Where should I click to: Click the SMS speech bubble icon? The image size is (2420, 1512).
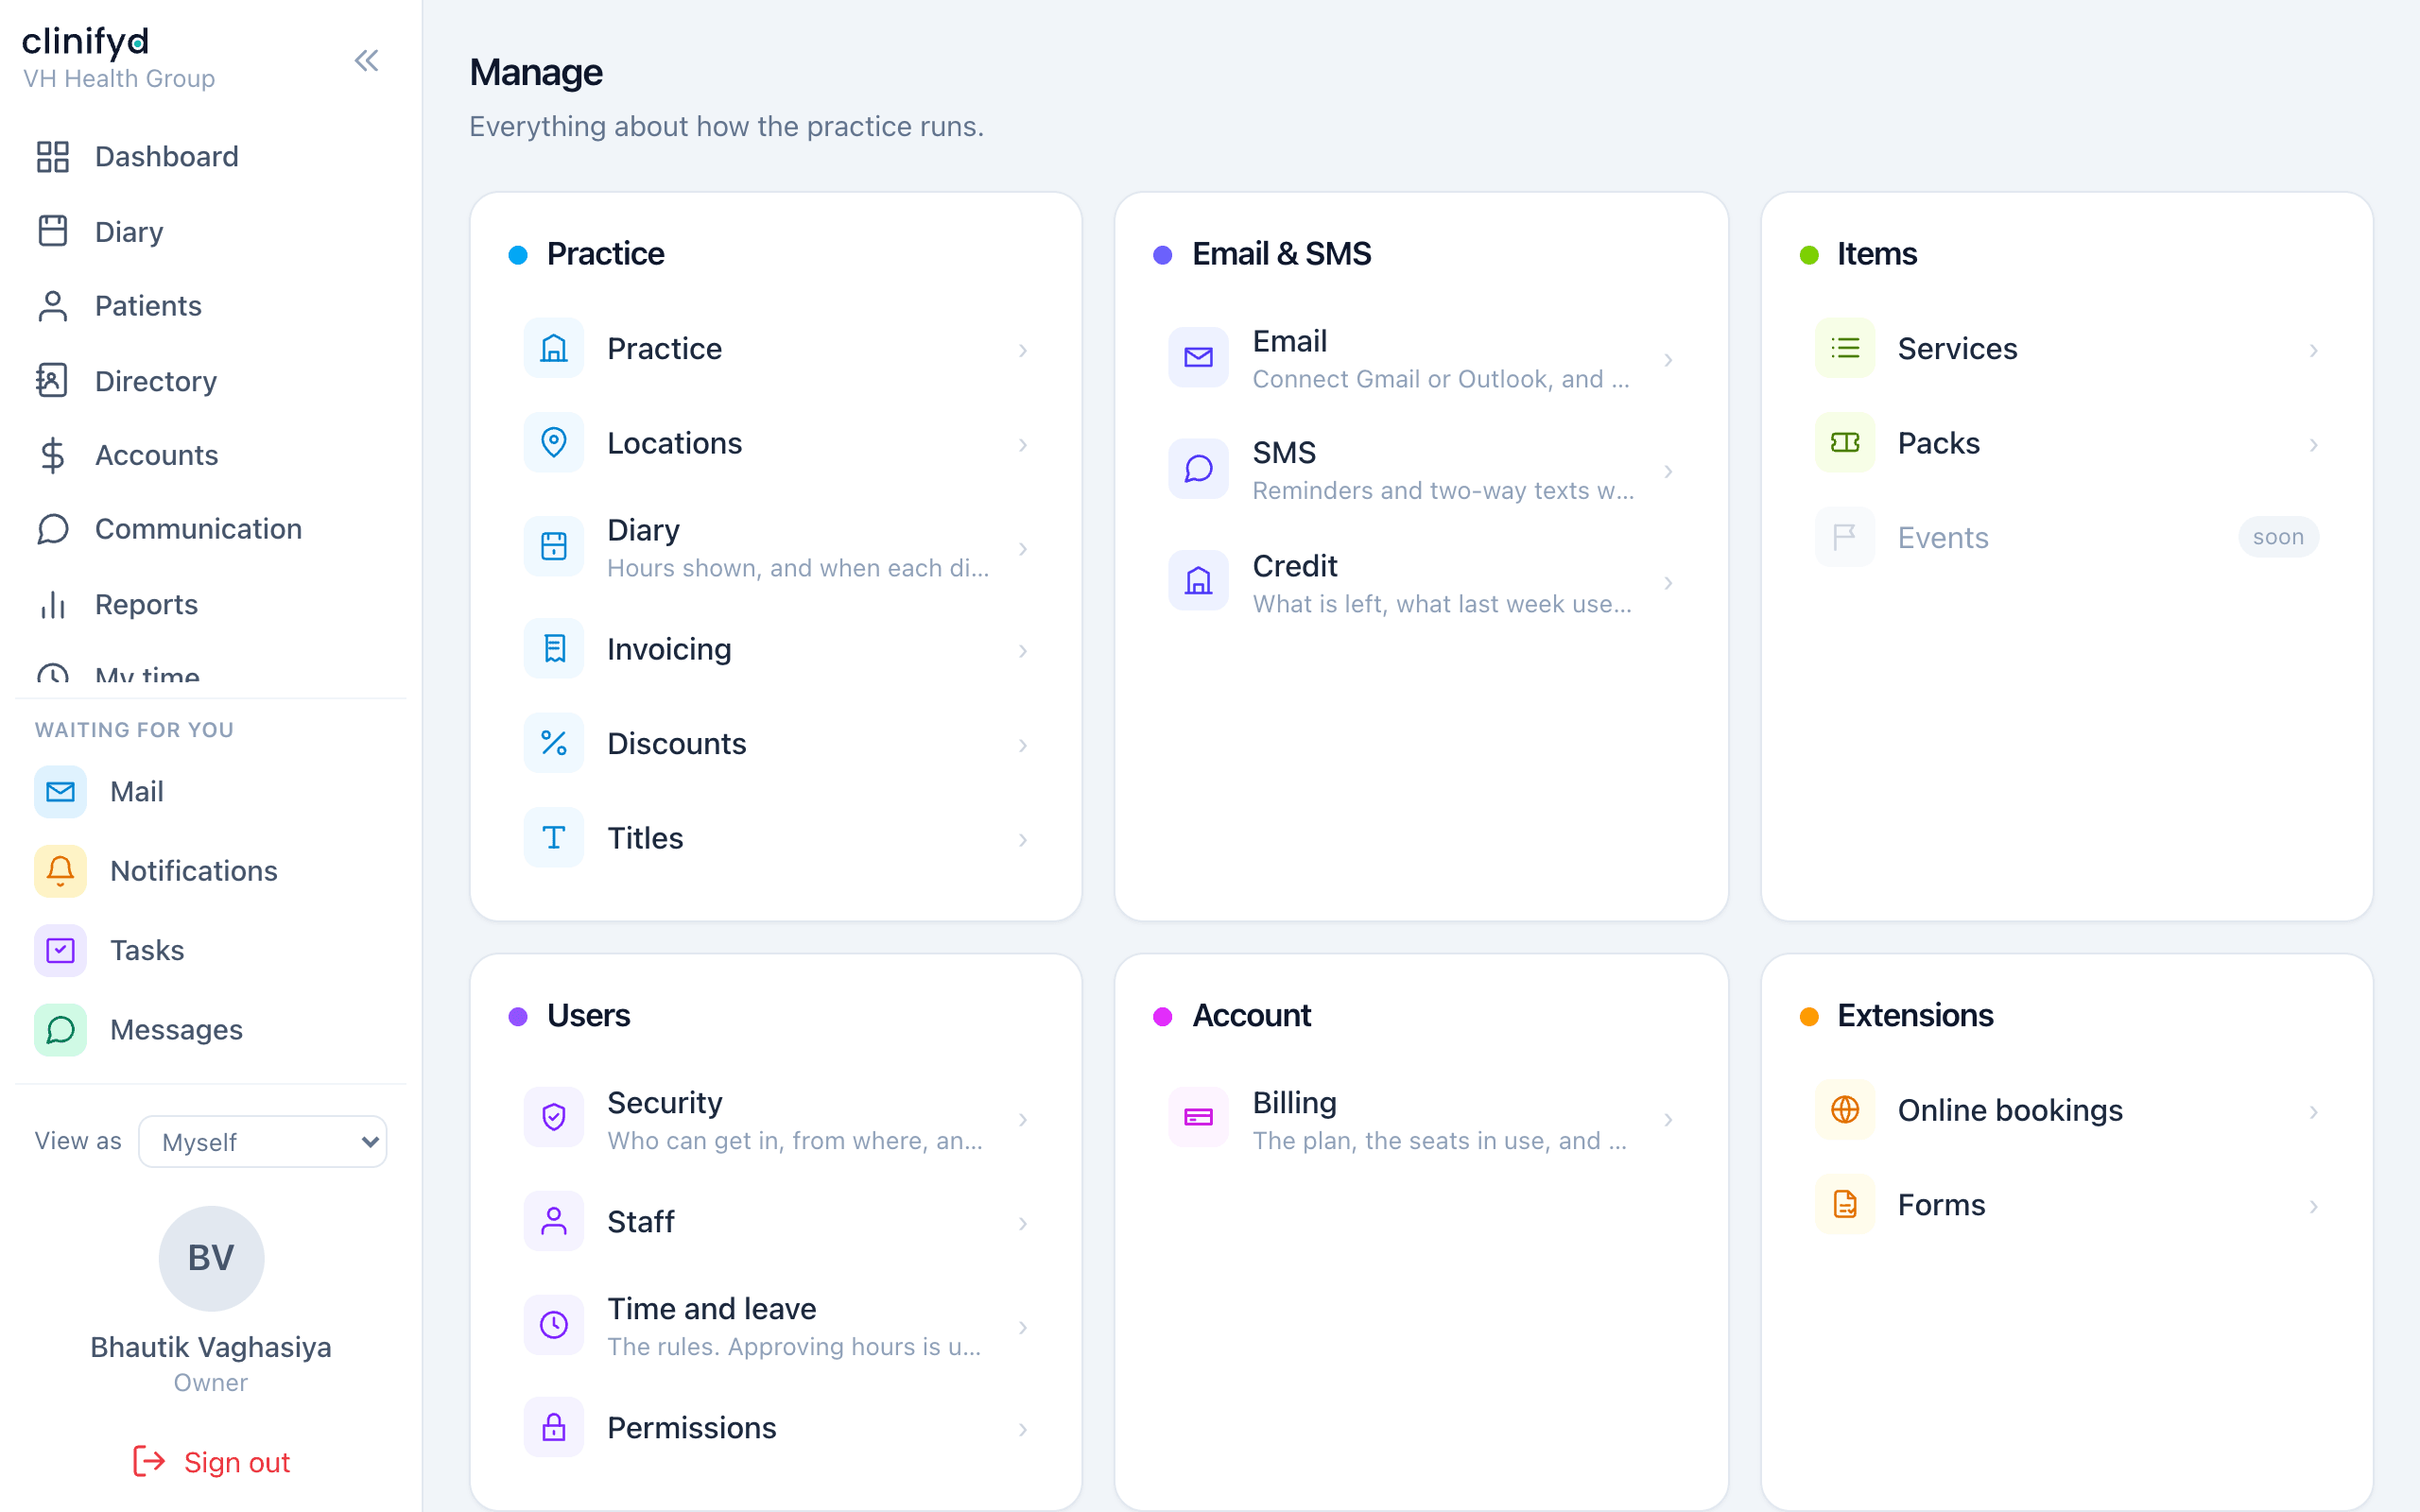pyautogui.click(x=1199, y=469)
